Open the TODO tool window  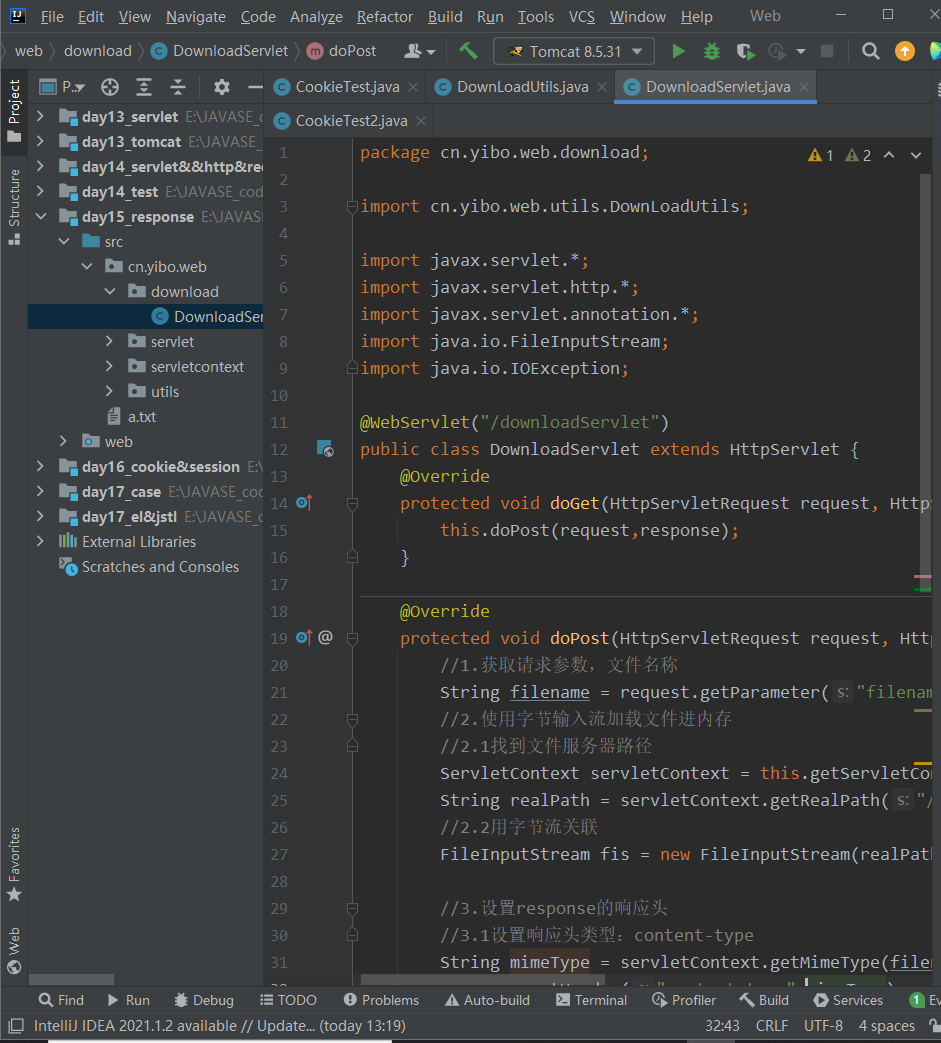coord(288,1000)
